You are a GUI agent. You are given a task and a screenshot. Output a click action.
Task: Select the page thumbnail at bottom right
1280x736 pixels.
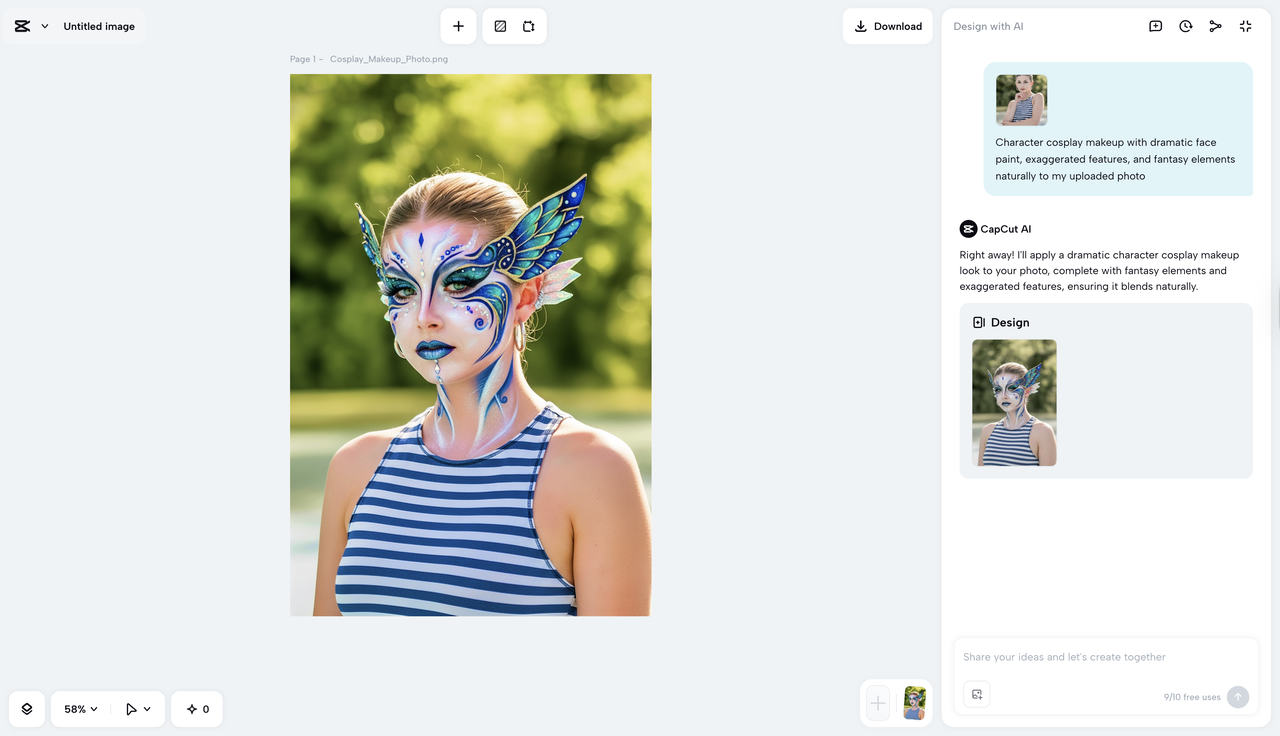pos(914,703)
